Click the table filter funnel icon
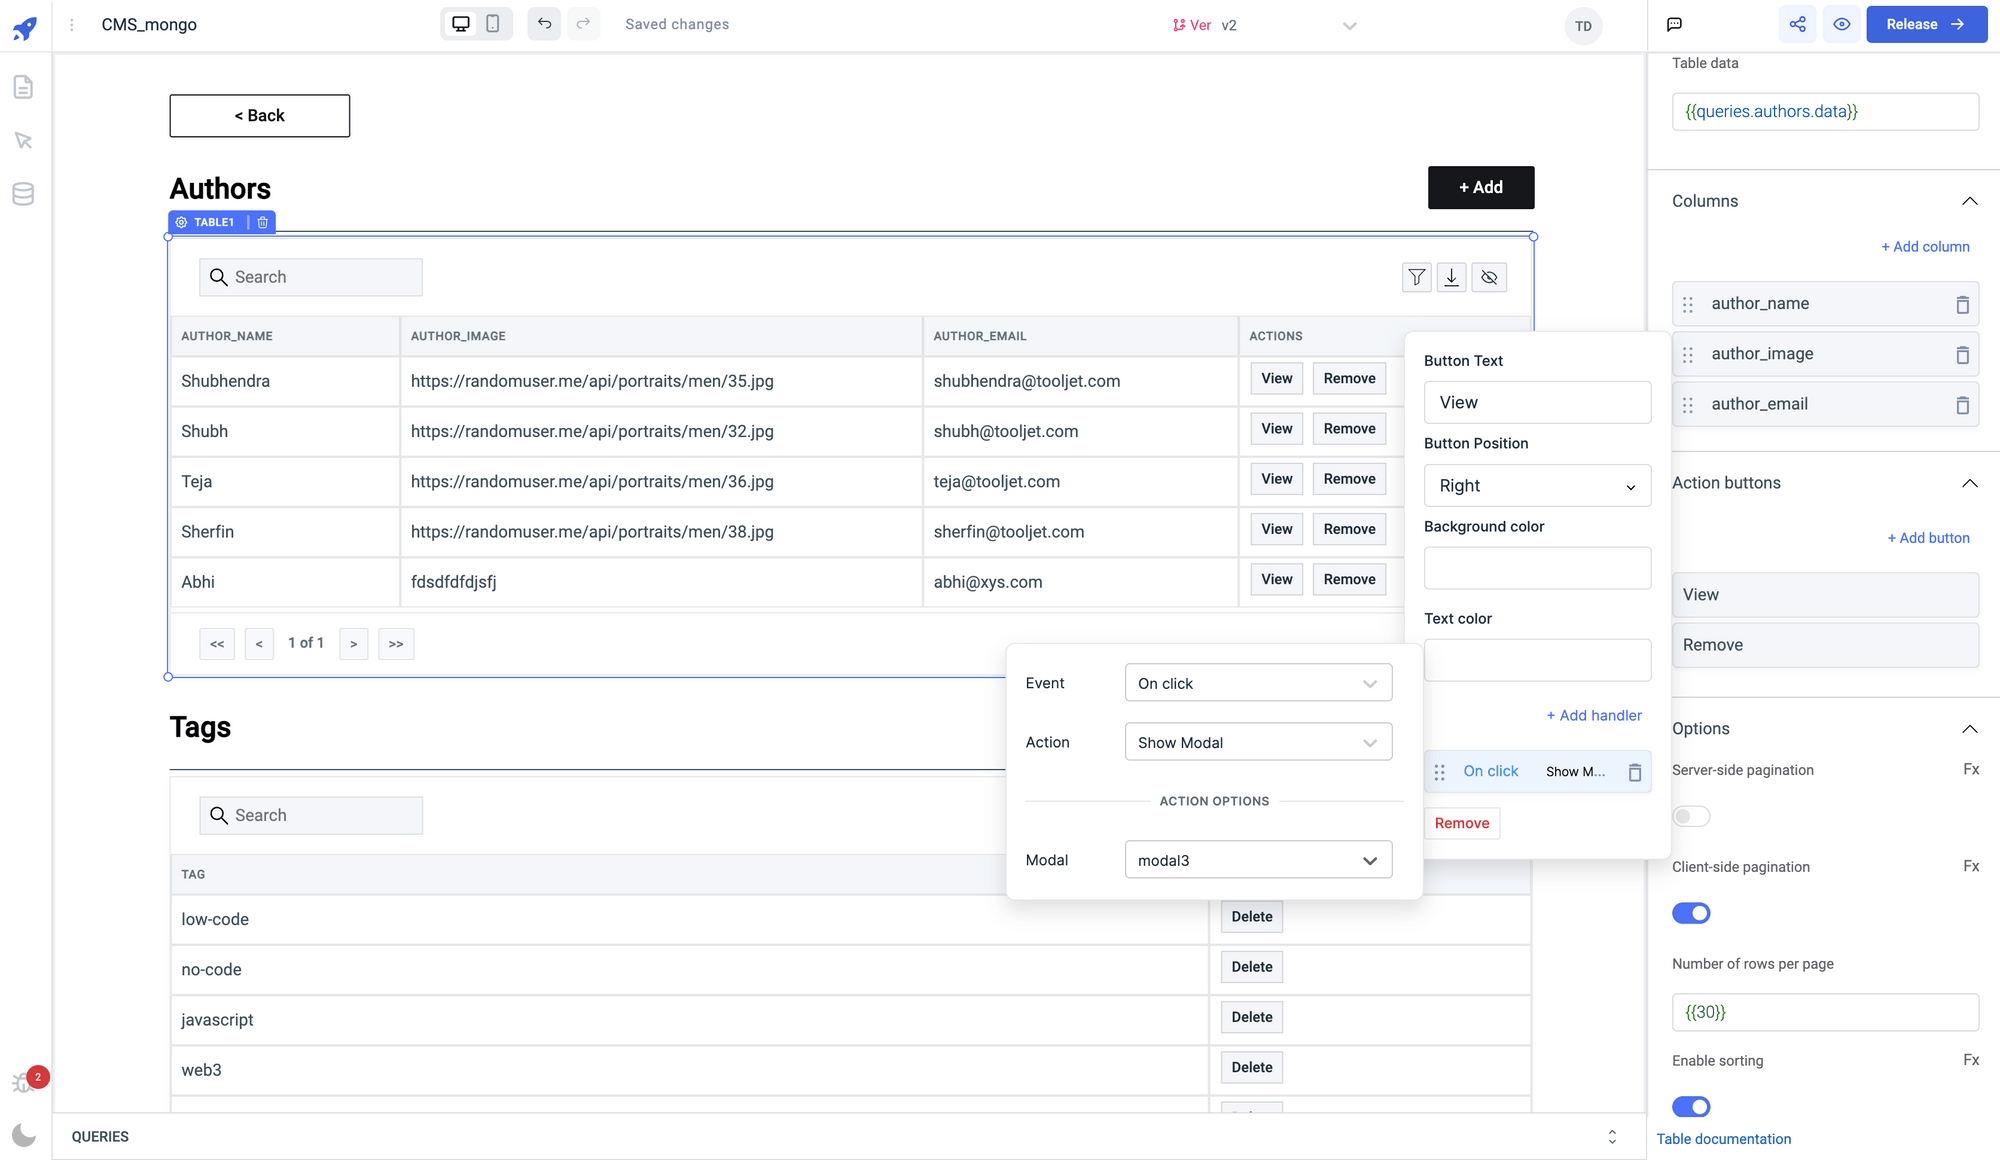This screenshot has width=2000, height=1160. [x=1416, y=277]
